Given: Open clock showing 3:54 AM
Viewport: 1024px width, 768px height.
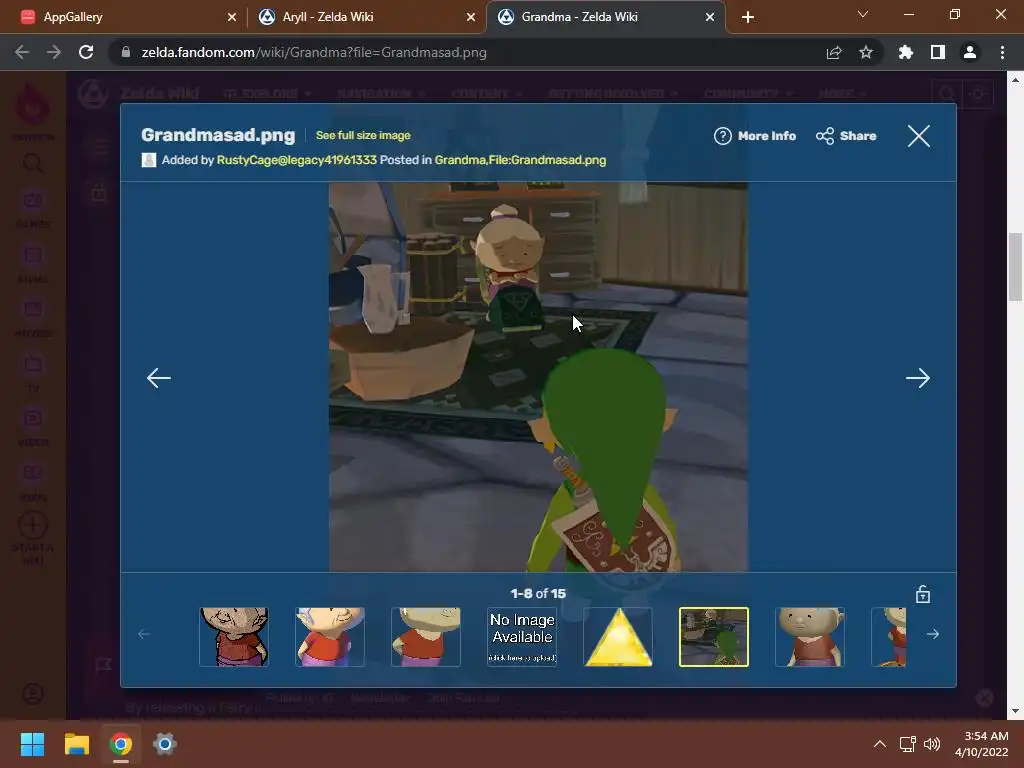Looking at the screenshot, I should (982, 744).
